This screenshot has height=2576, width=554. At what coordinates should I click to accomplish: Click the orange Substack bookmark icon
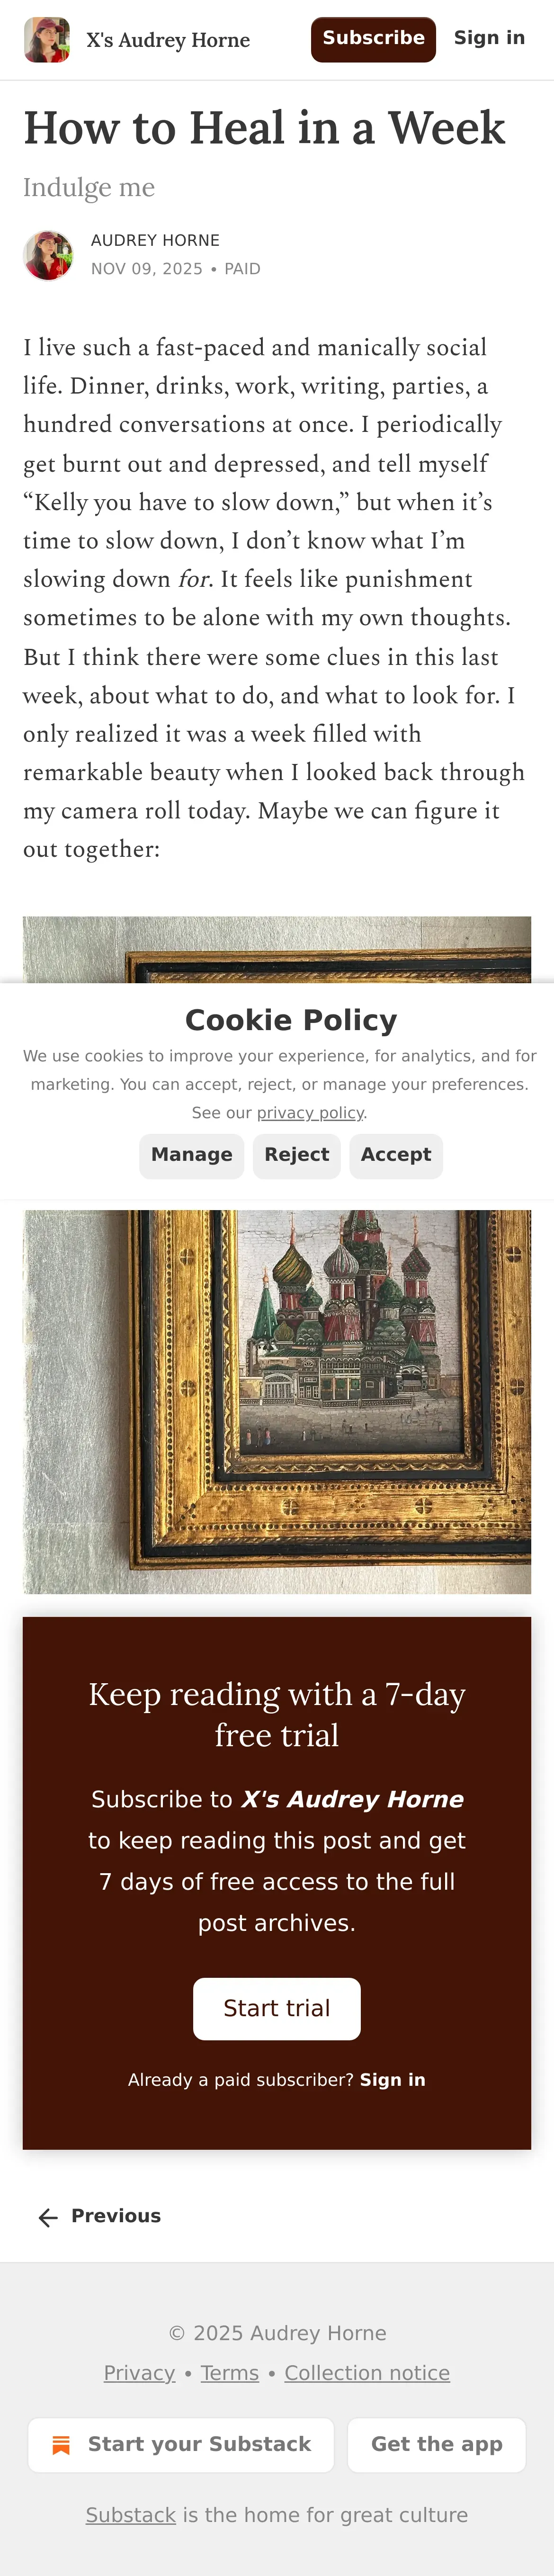[x=61, y=2445]
